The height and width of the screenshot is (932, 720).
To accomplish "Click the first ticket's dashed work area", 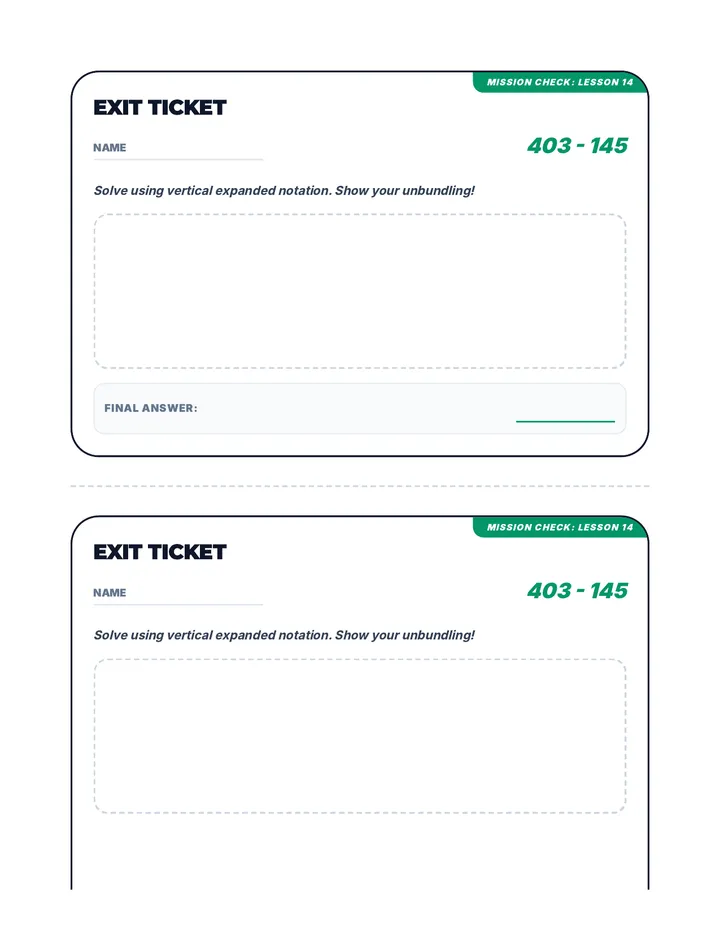I will [360, 291].
